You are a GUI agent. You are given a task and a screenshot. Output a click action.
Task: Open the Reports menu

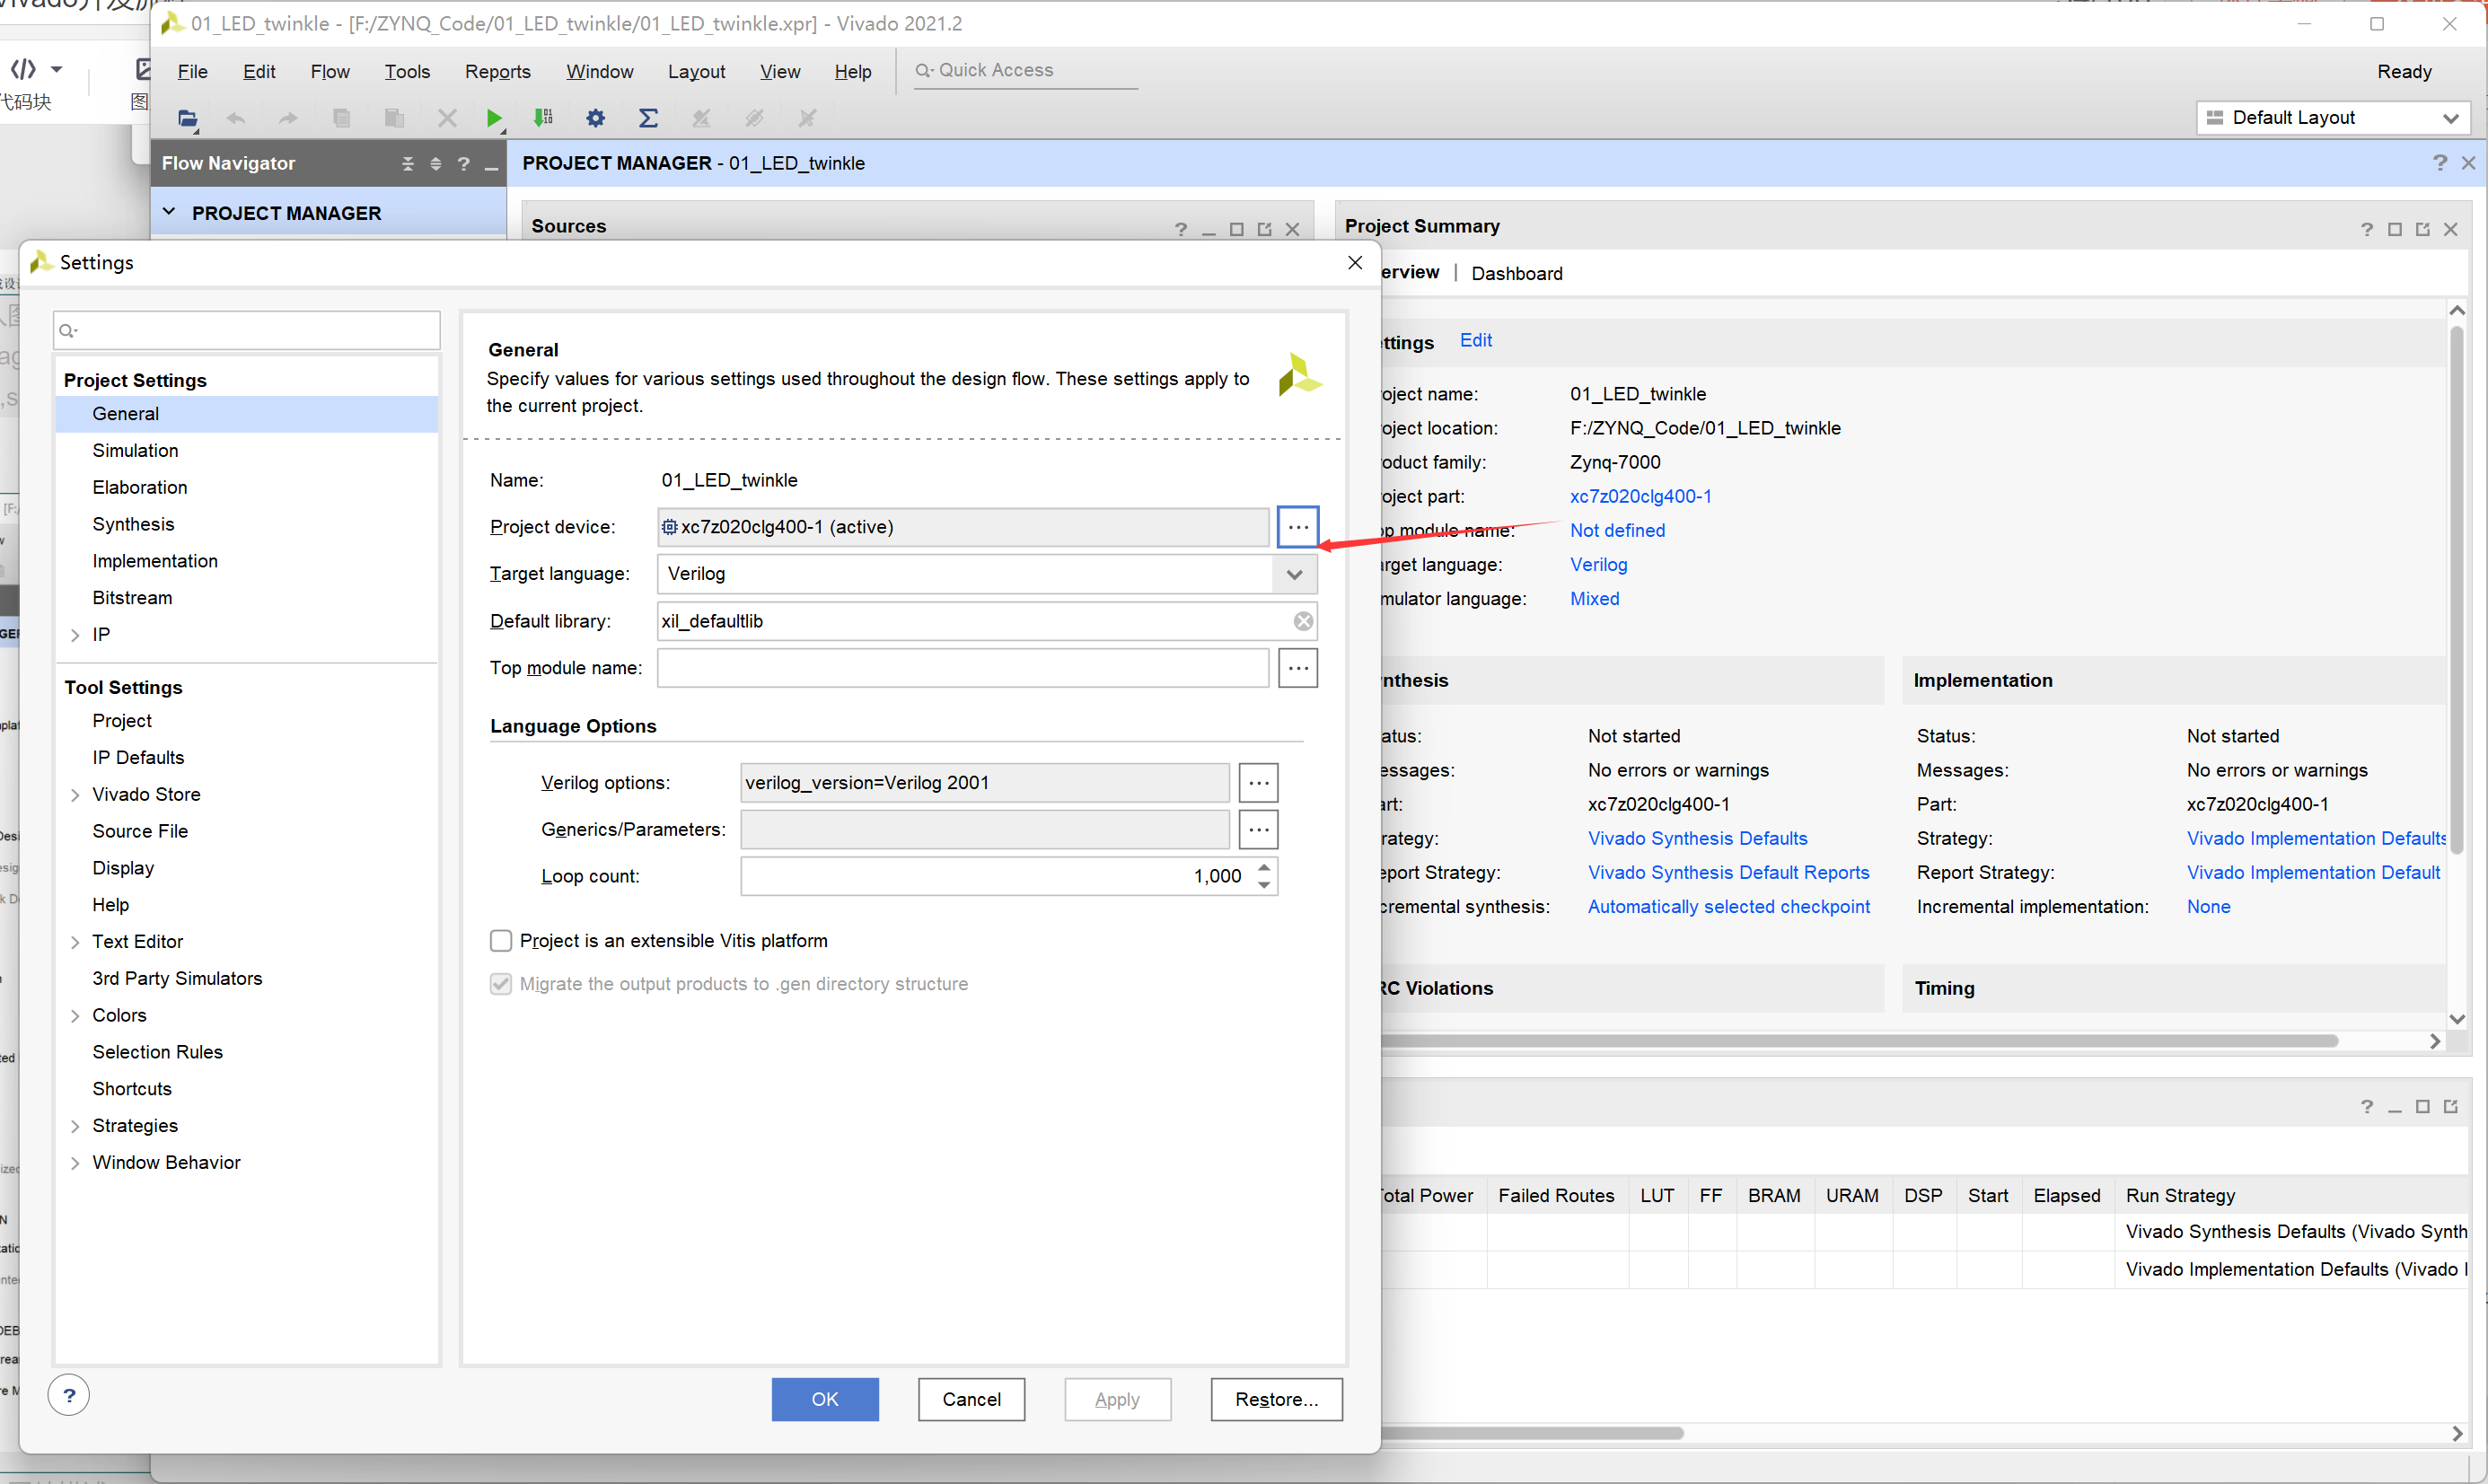pyautogui.click(x=497, y=72)
